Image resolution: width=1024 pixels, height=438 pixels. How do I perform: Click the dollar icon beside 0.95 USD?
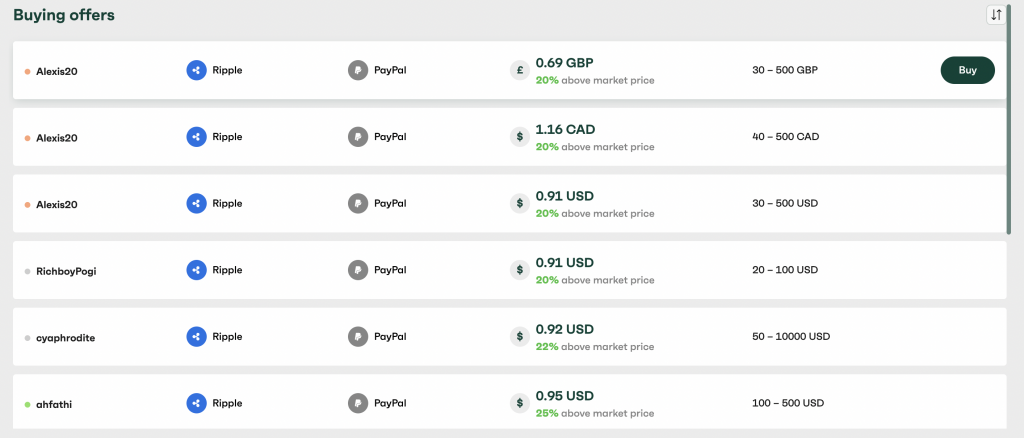click(x=520, y=403)
